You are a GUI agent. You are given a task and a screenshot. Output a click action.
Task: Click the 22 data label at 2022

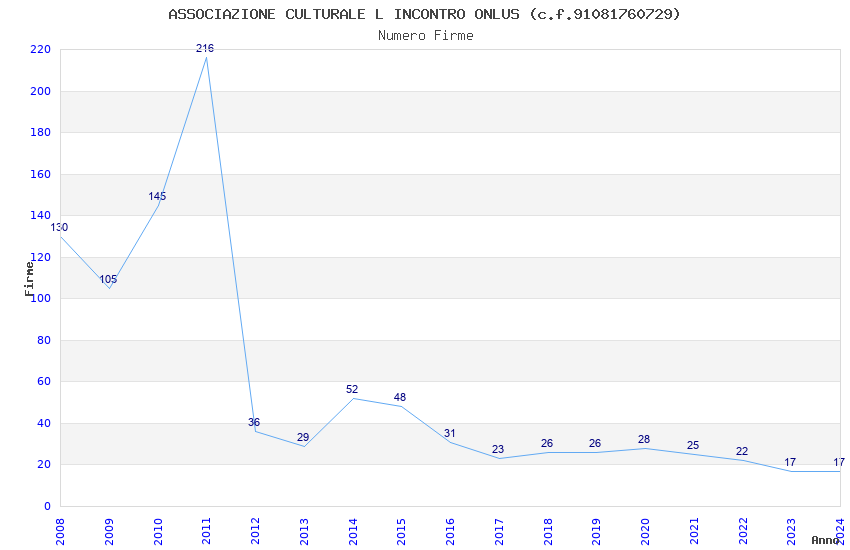point(742,451)
